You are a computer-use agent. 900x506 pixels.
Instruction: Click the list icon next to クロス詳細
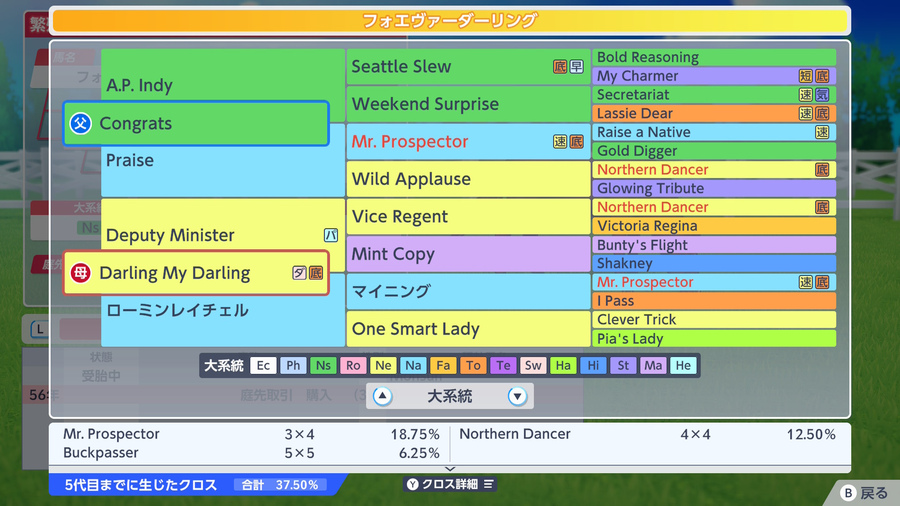[x=488, y=484]
